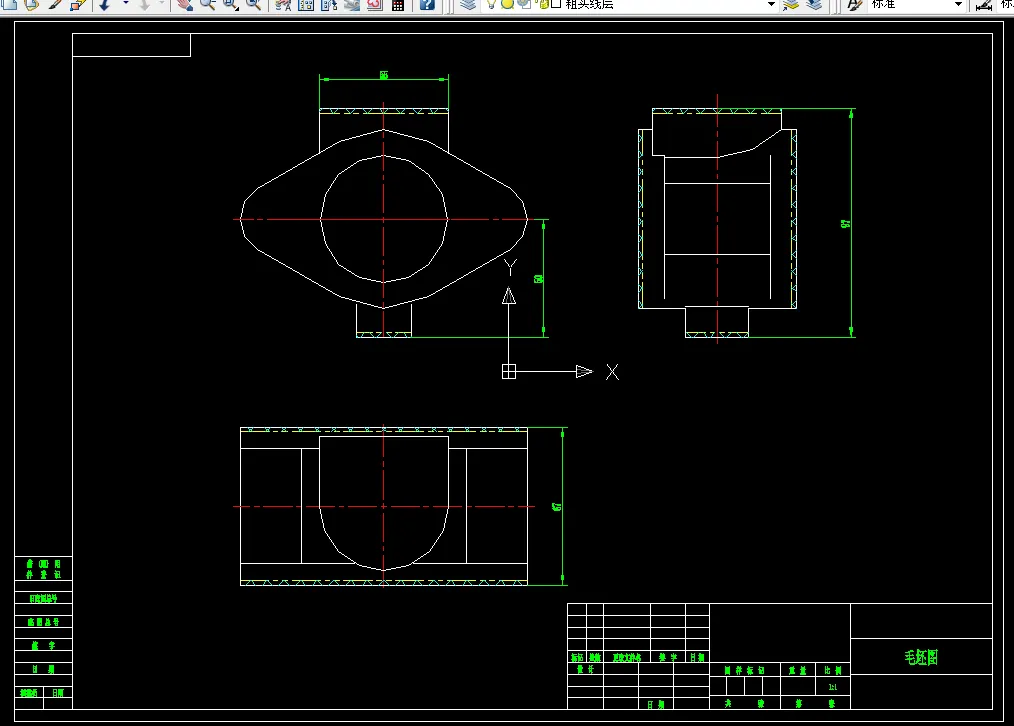Open the Layer Properties Manager icon
Viewport: 1014px width, 726px height.
point(468,5)
